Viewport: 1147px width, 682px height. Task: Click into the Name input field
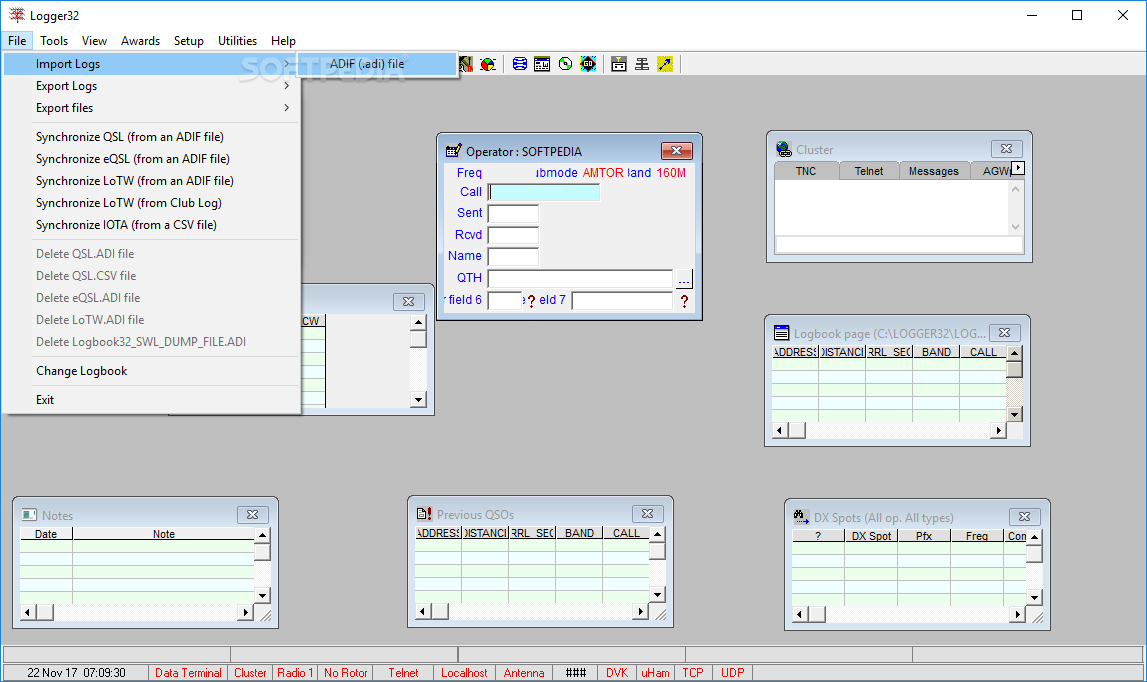(513, 256)
